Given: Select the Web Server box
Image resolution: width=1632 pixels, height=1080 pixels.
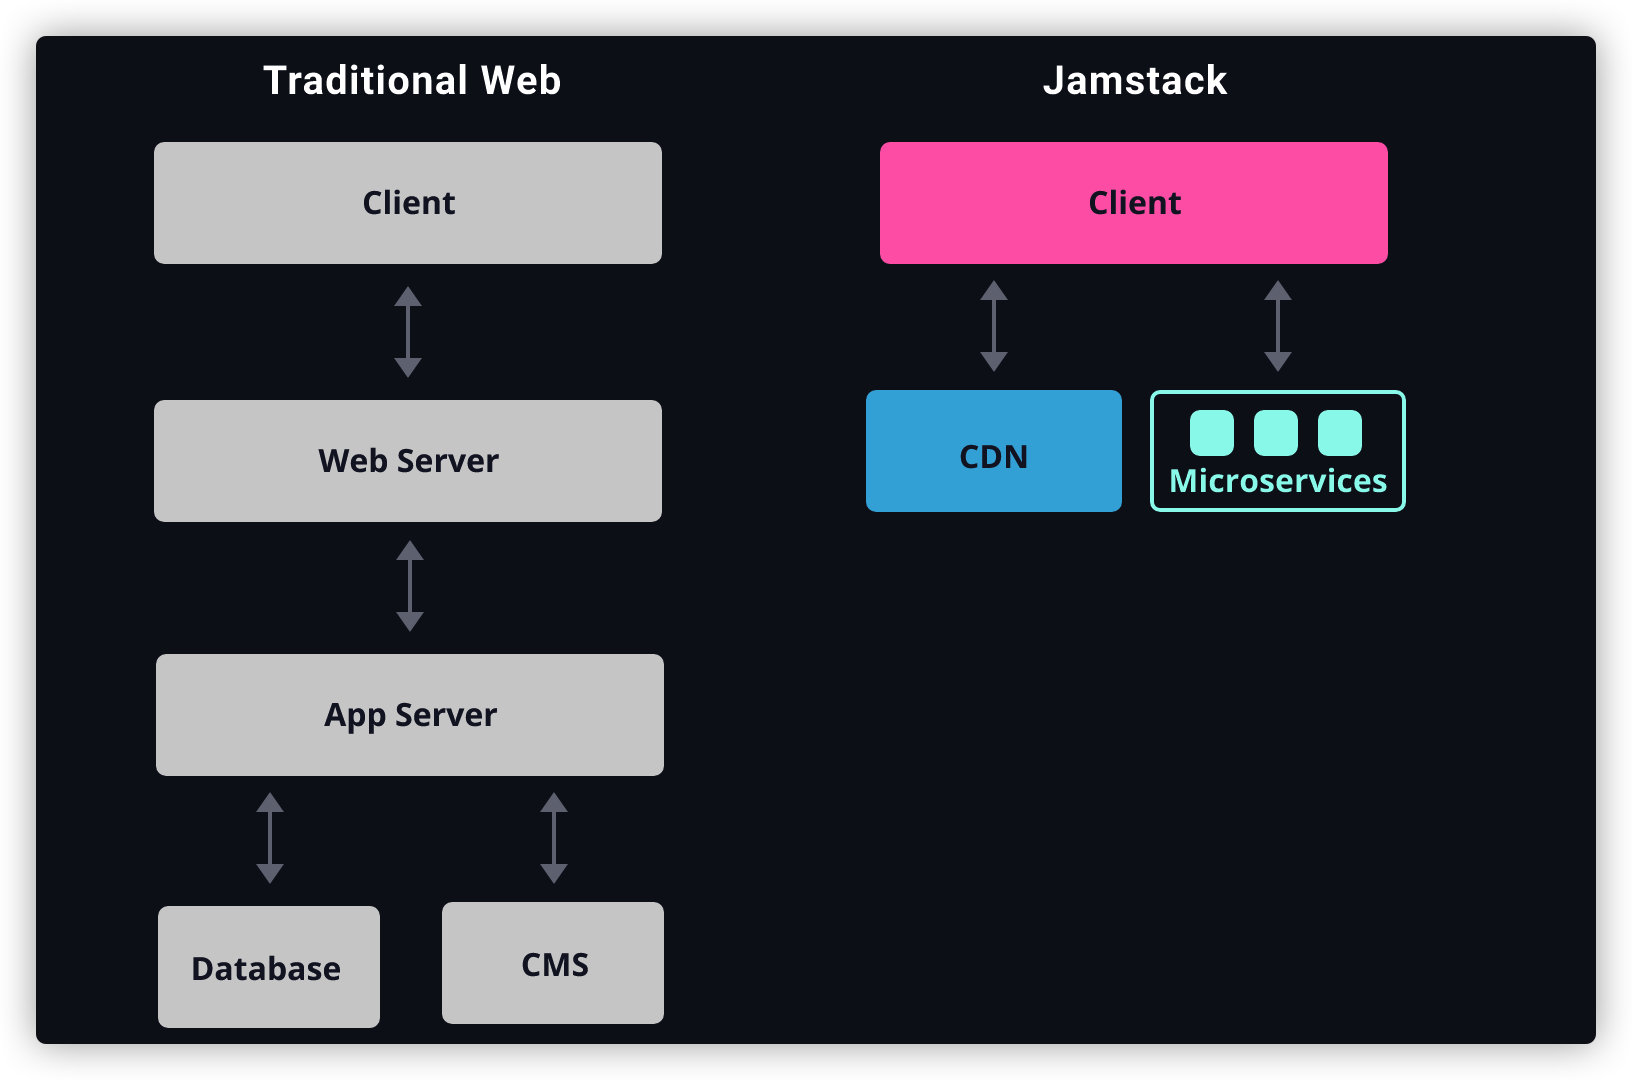Looking at the screenshot, I should [408, 461].
